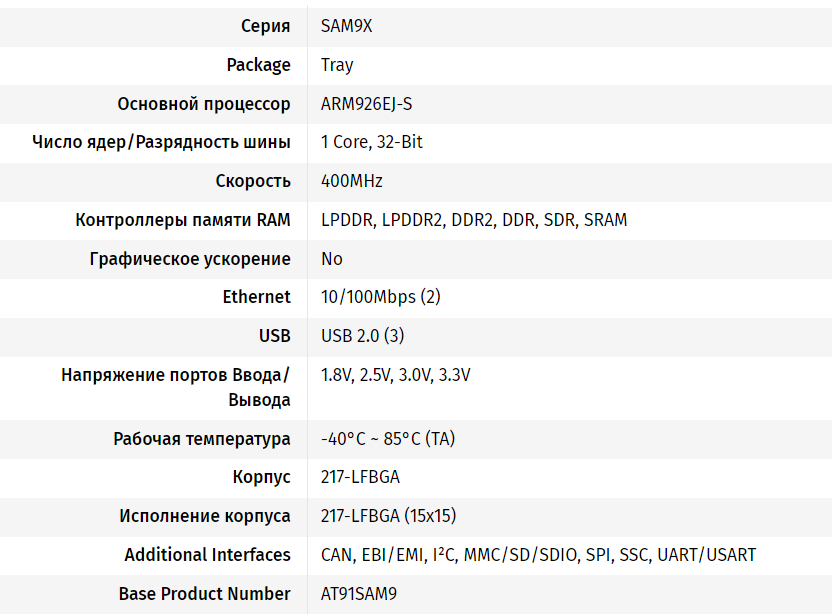832x614 pixels.
Task: Click the 'Серия' row label
Action: [x=266, y=26]
